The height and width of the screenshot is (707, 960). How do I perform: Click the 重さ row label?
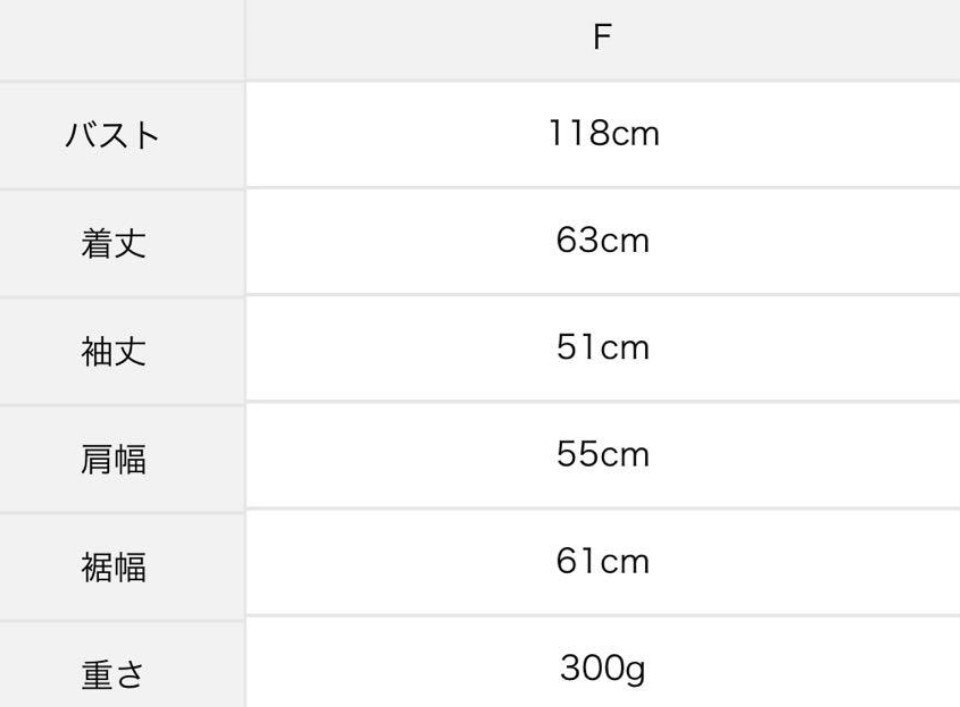113,674
